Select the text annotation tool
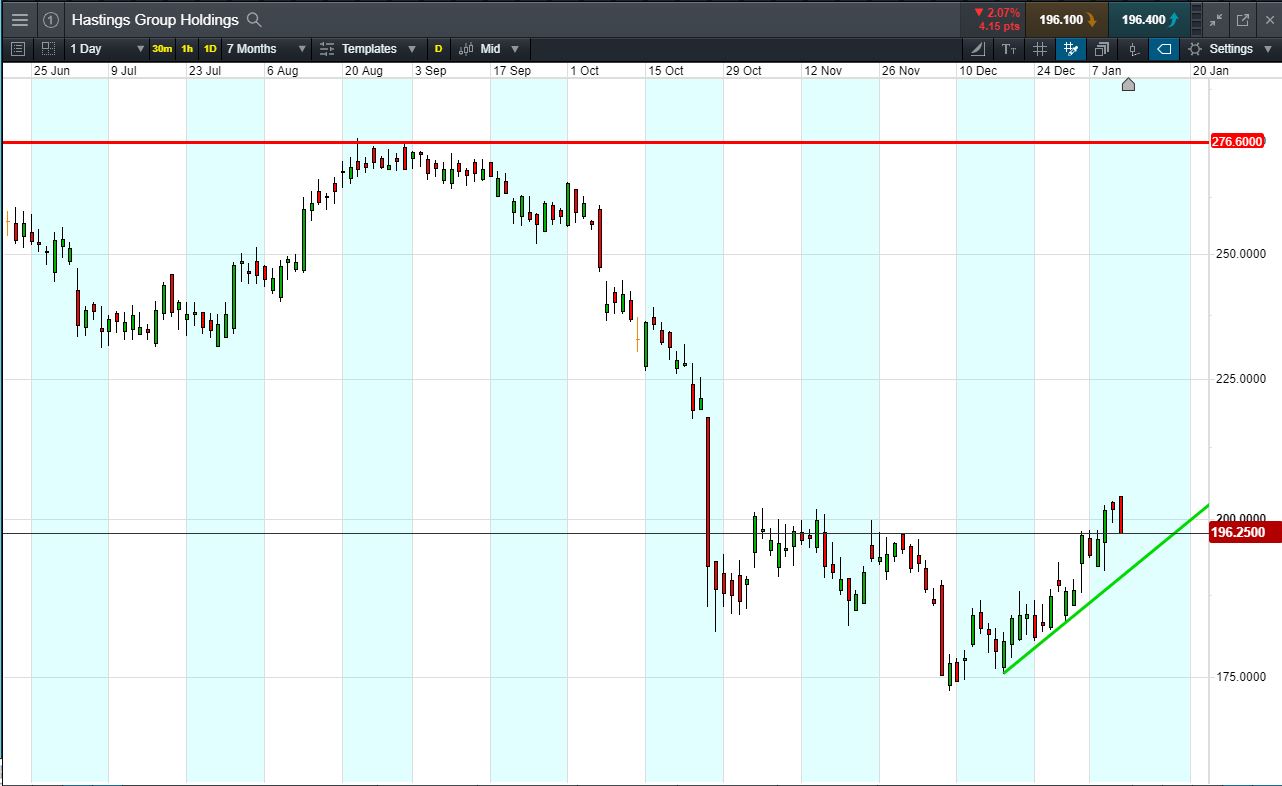1282x786 pixels. click(1009, 48)
